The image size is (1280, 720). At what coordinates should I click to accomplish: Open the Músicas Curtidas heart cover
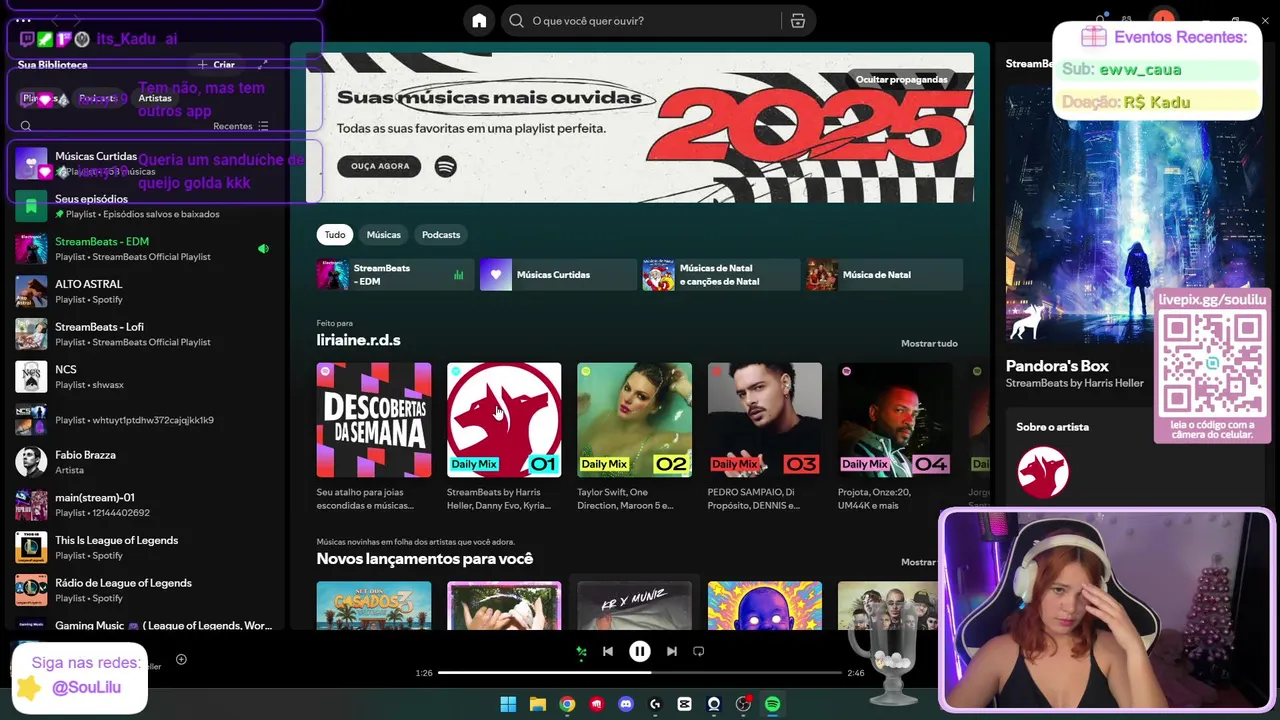click(x=31, y=164)
